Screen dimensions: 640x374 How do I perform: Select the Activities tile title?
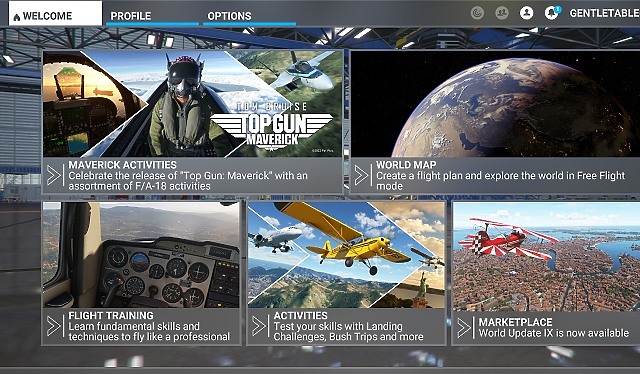point(300,316)
